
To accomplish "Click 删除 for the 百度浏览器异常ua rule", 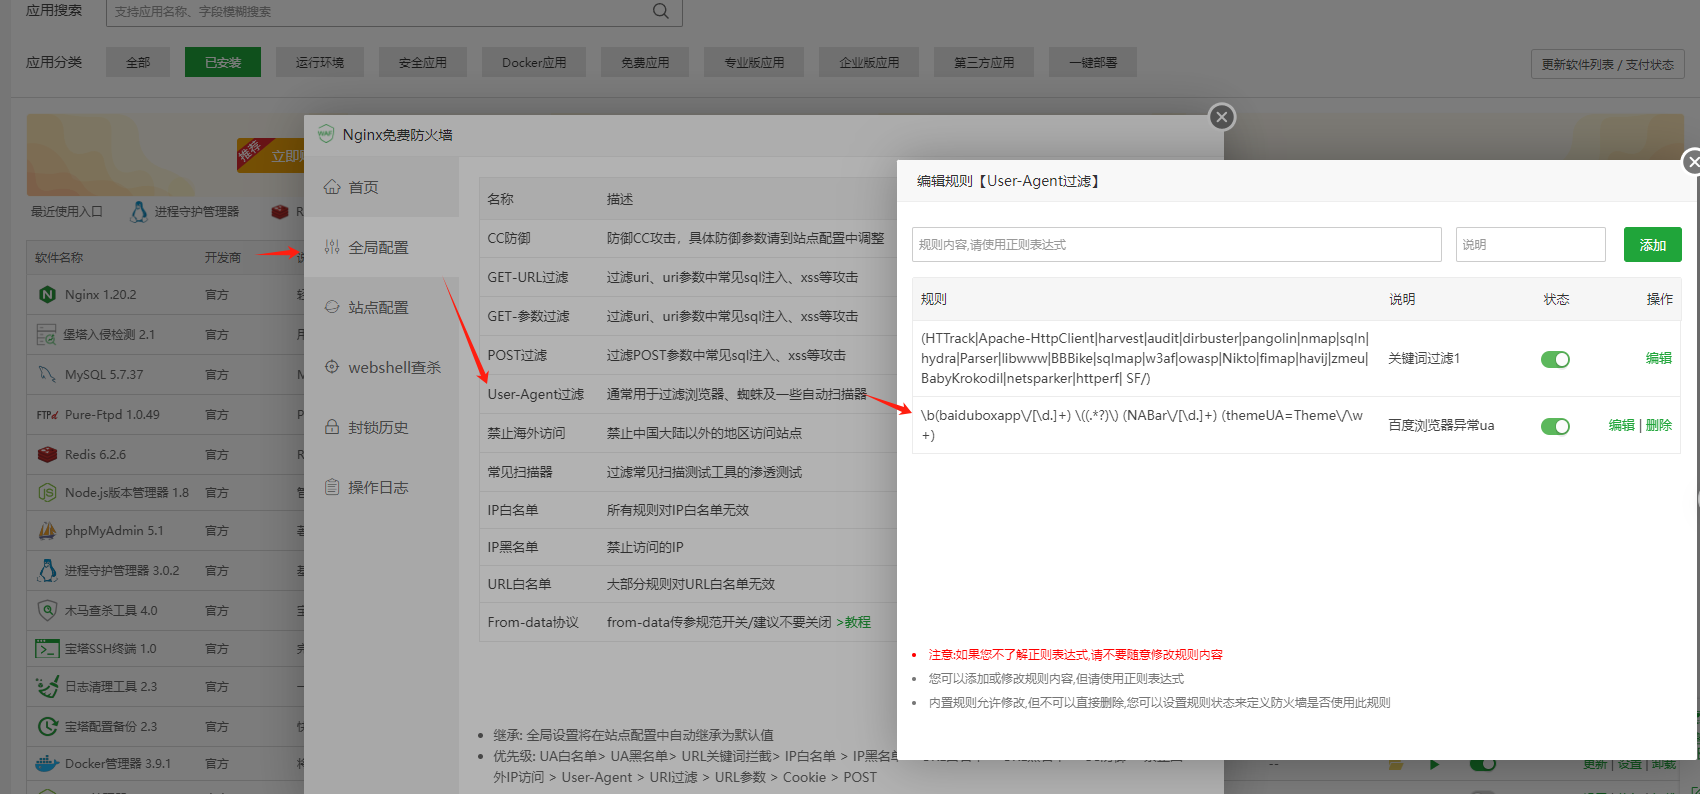I will [1659, 425].
